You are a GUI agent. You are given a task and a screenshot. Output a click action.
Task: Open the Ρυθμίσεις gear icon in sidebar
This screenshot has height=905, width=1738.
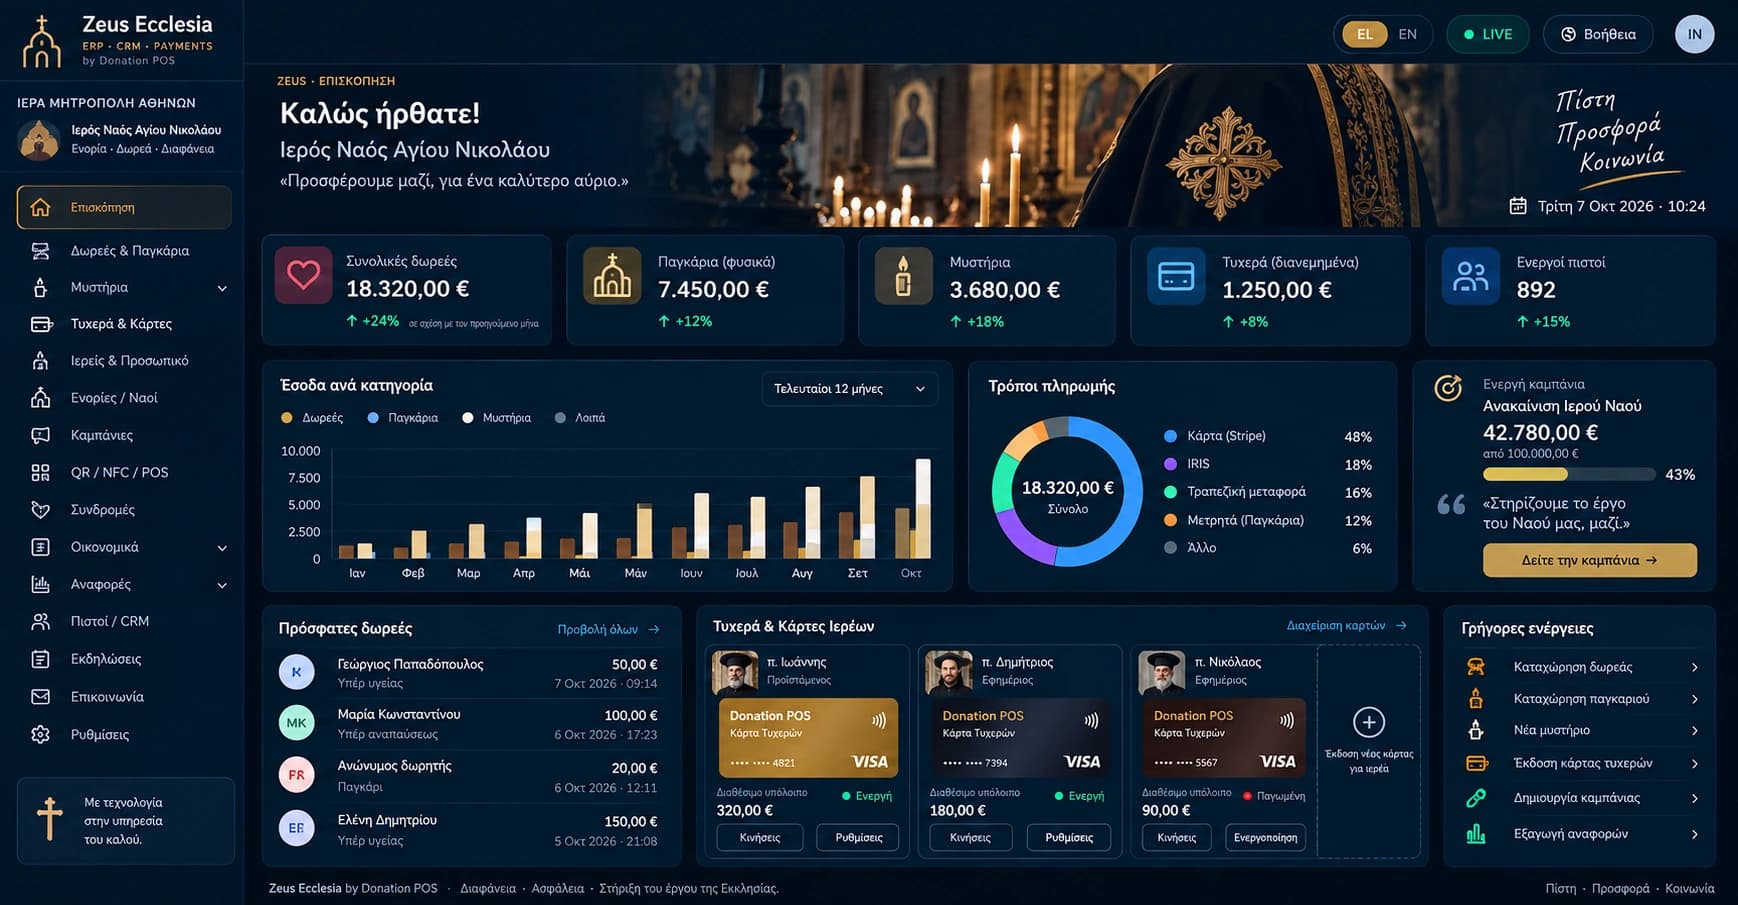point(41,734)
